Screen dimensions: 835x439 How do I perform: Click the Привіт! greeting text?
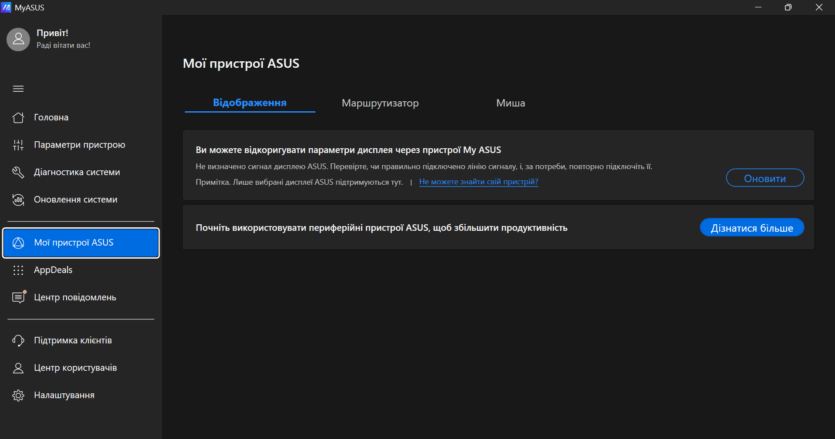pos(52,32)
